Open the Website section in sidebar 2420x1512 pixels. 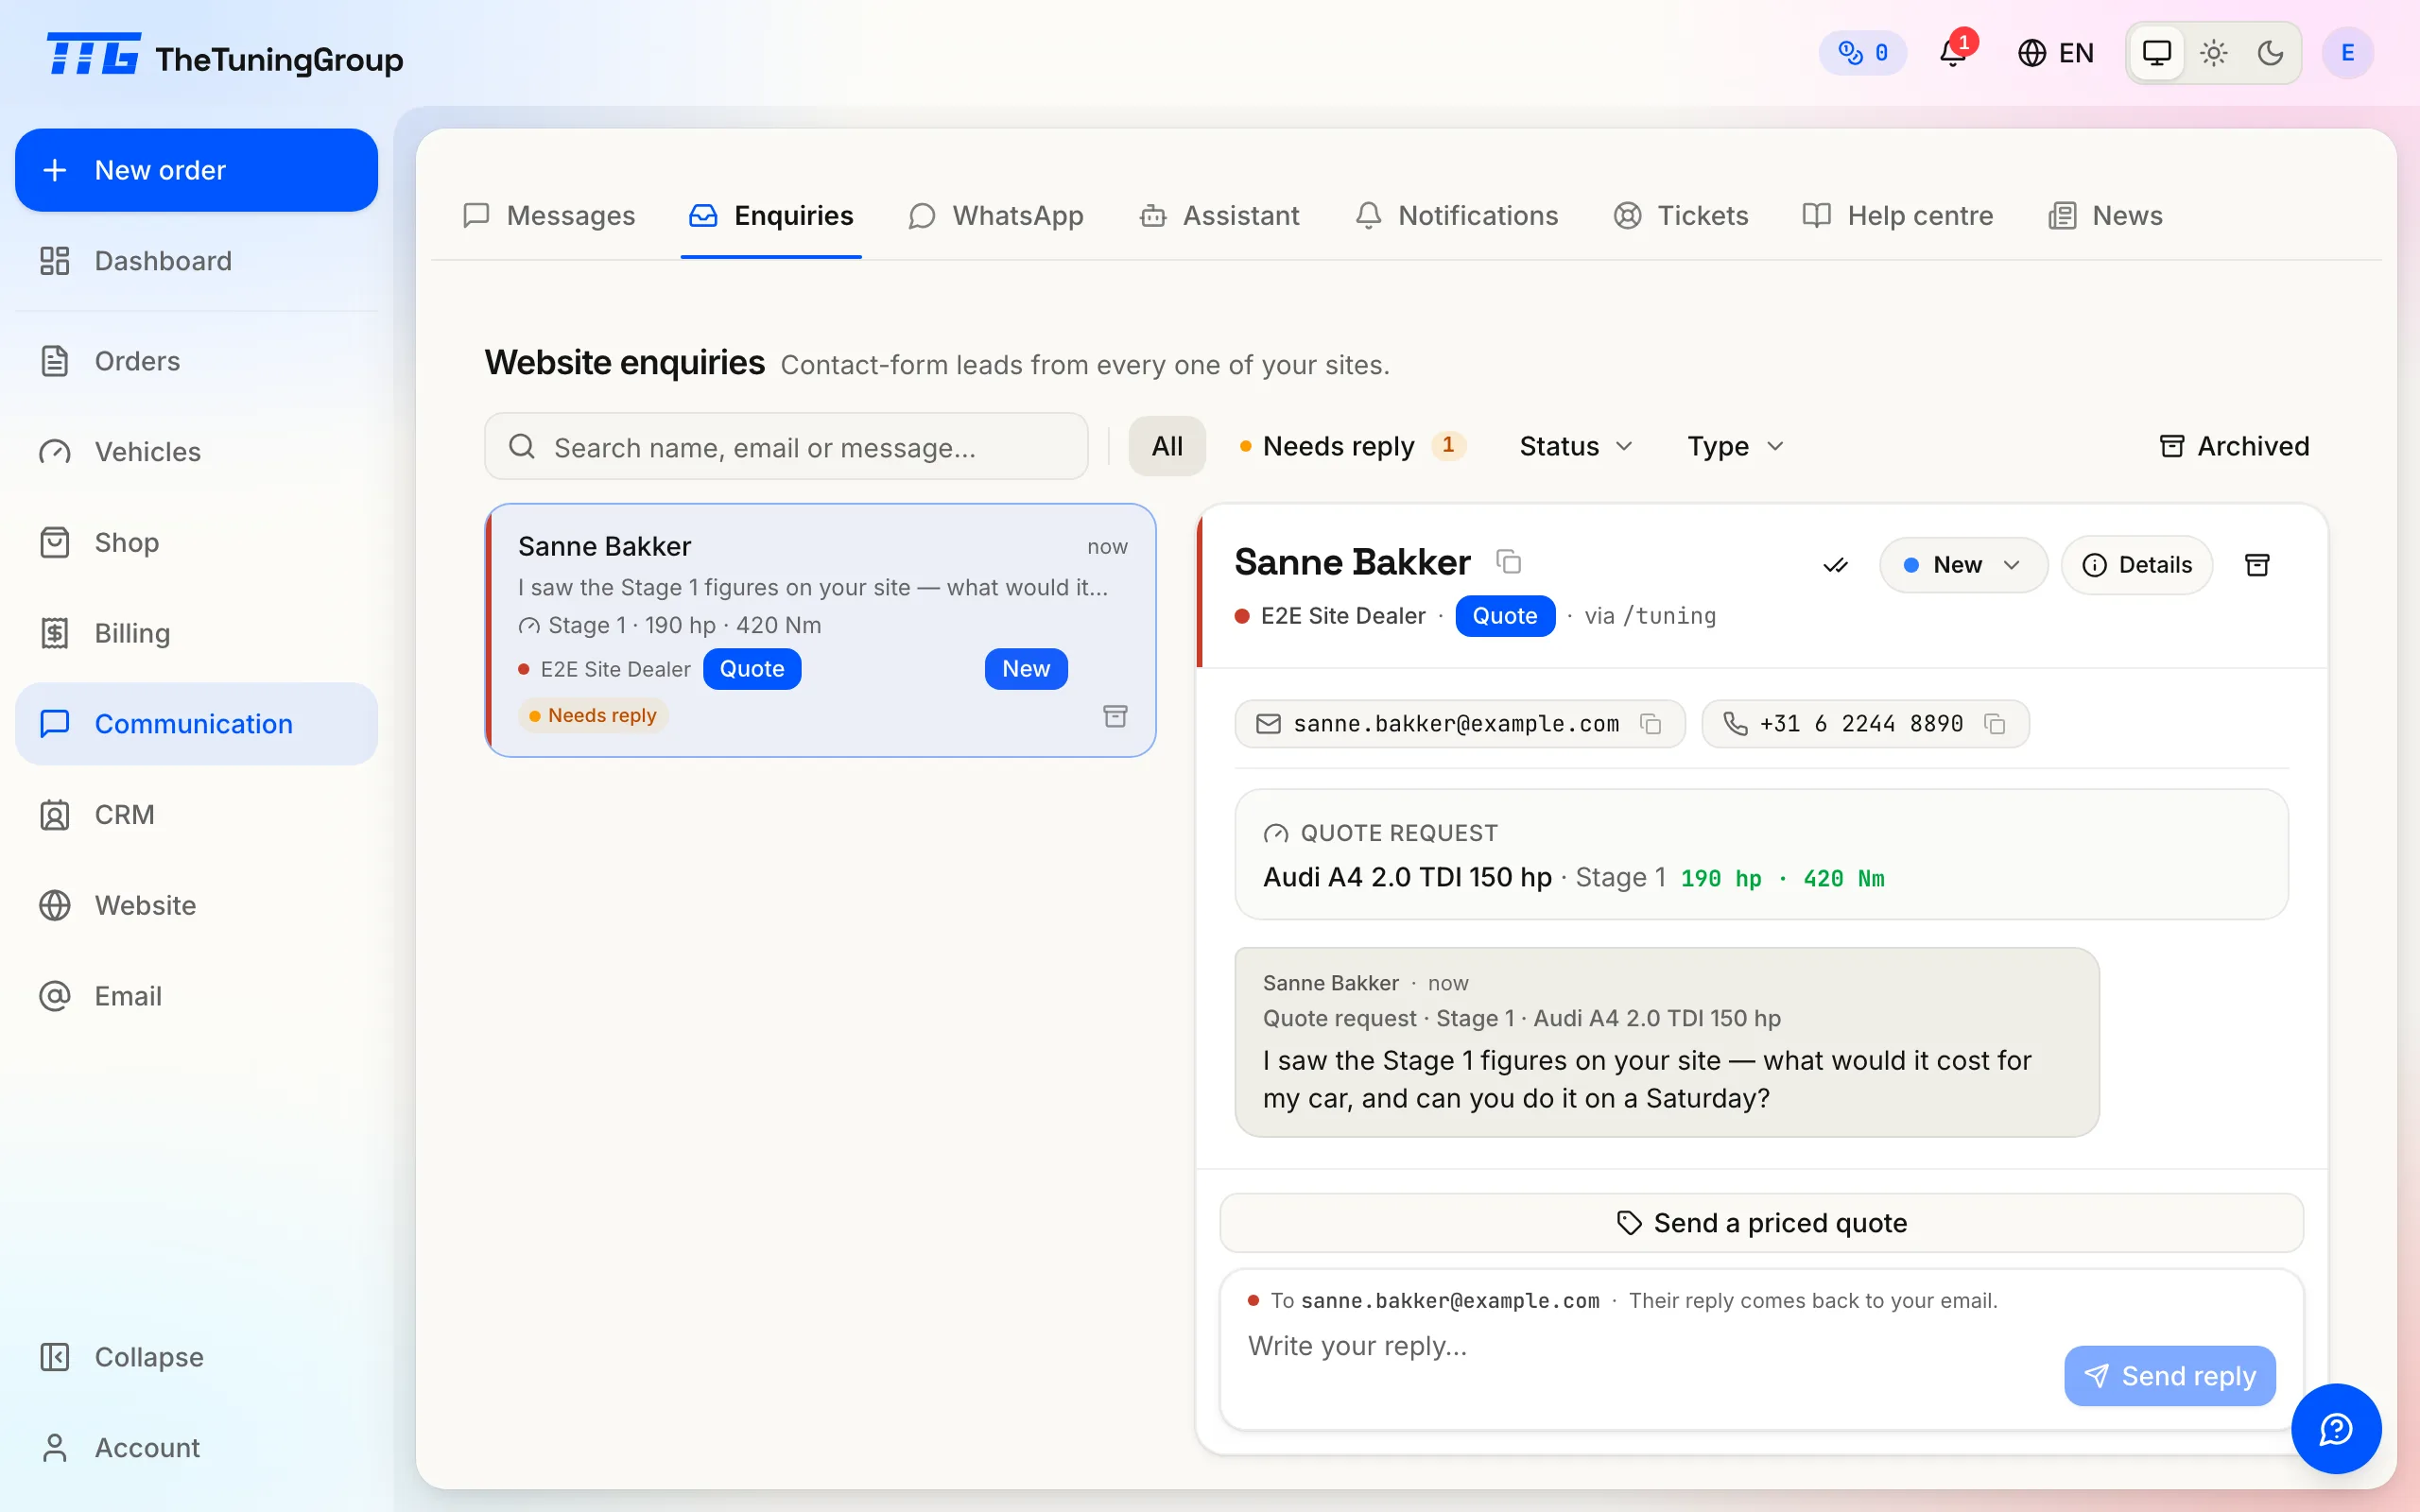[196, 905]
